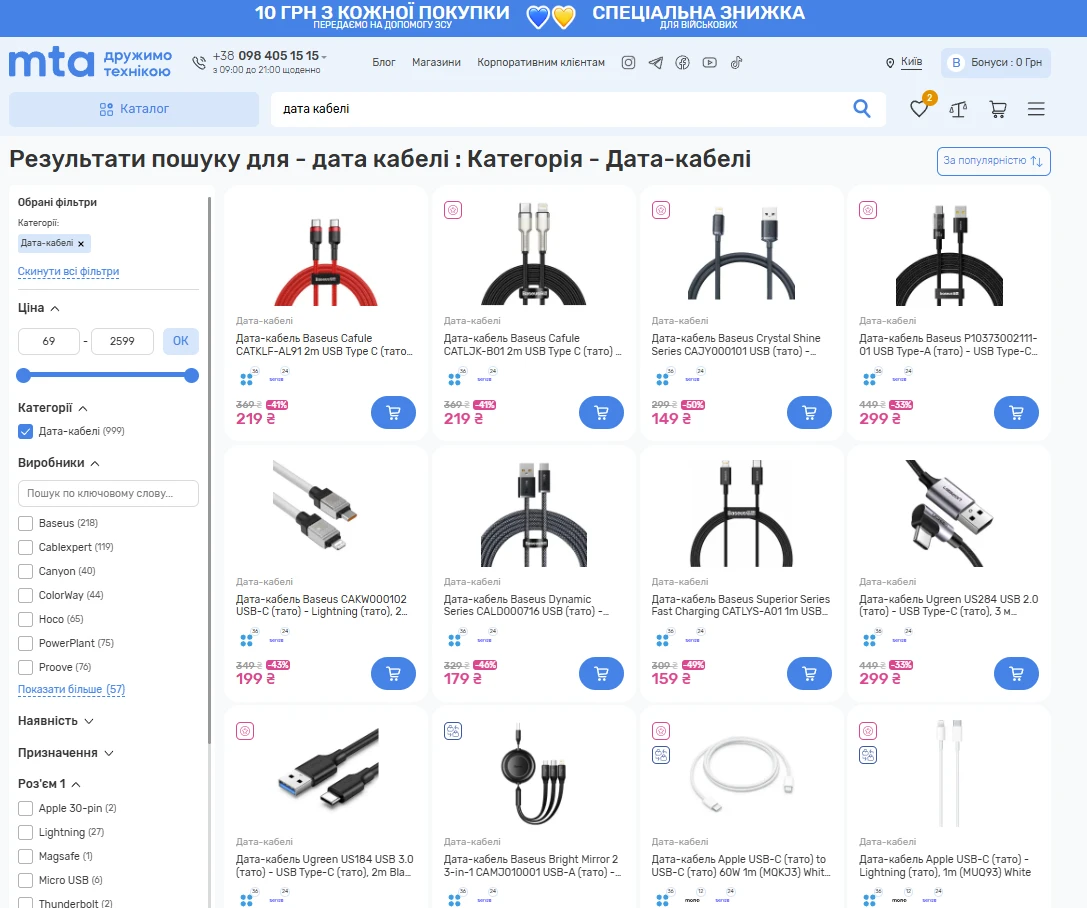This screenshot has width=1087, height=908.
Task: Check the Lightning connector checkbox
Action: [x=26, y=832]
